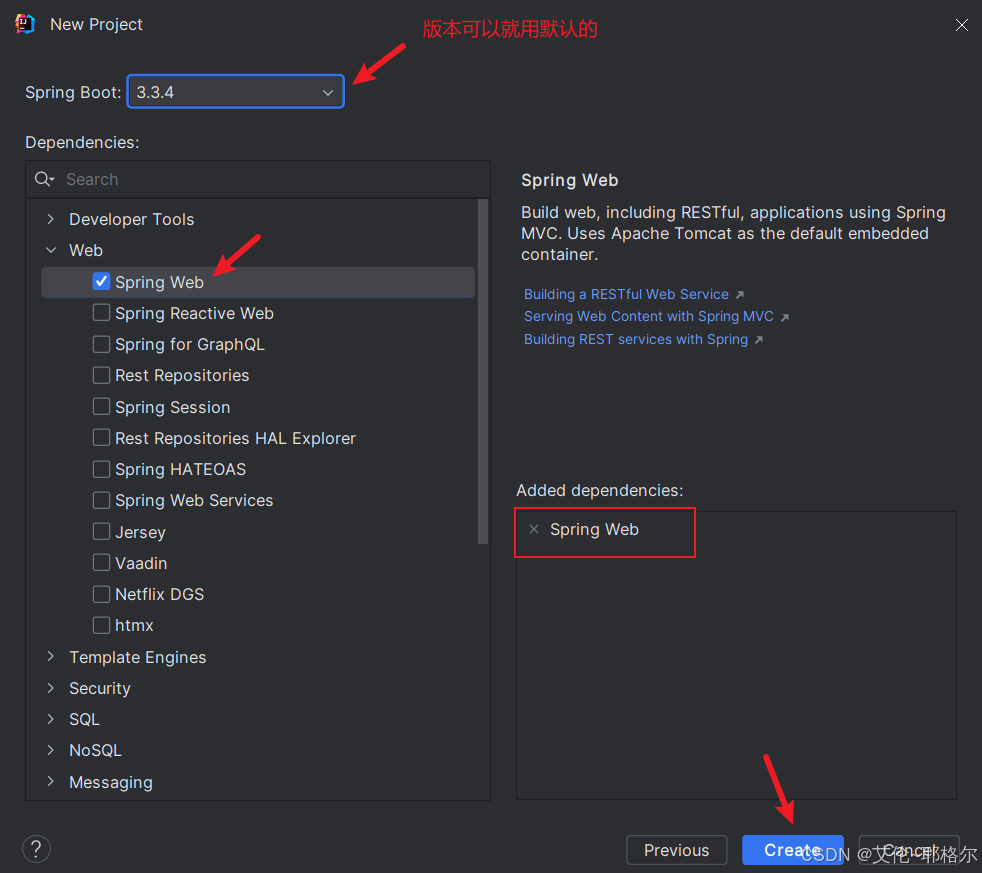
Task: Tick the Rest Repositories checkbox
Action: point(101,375)
